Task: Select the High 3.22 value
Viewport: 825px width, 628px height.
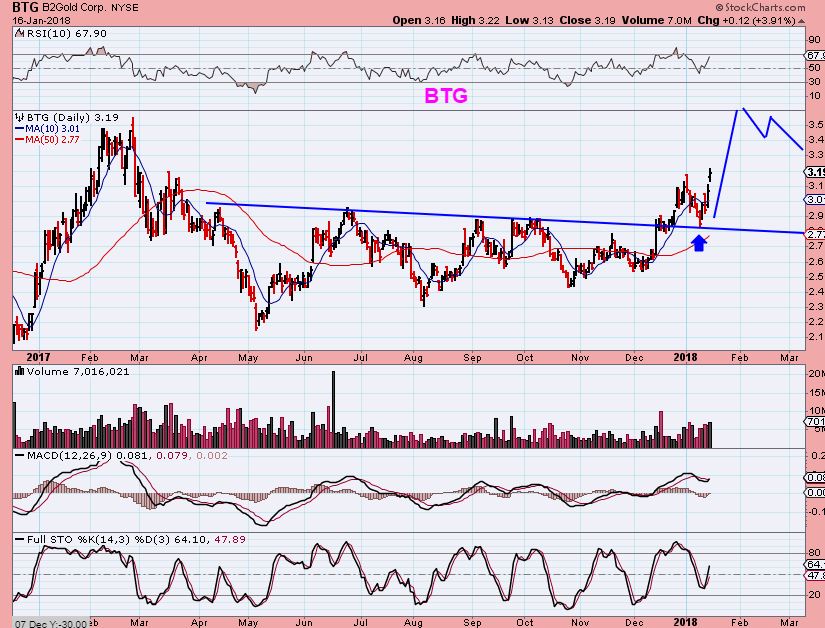Action: pos(476,21)
